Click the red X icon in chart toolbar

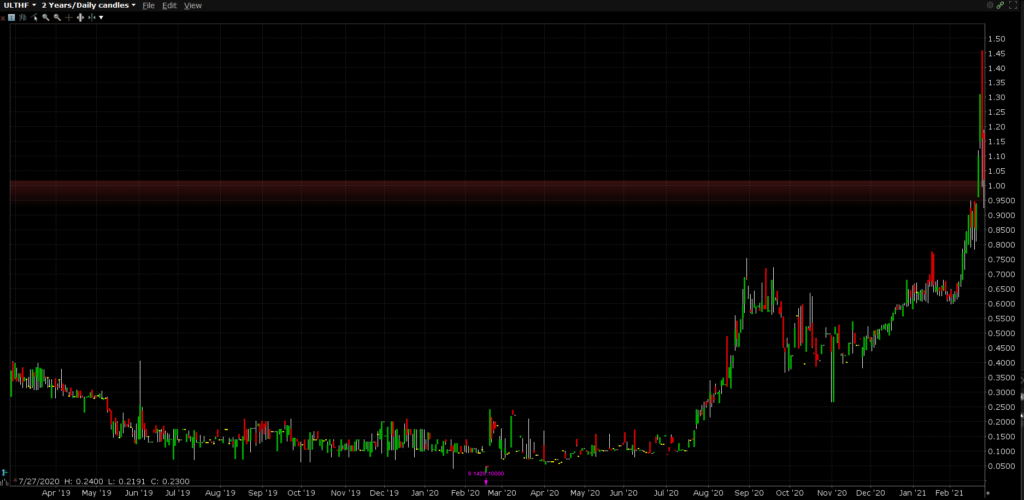[x=3, y=18]
